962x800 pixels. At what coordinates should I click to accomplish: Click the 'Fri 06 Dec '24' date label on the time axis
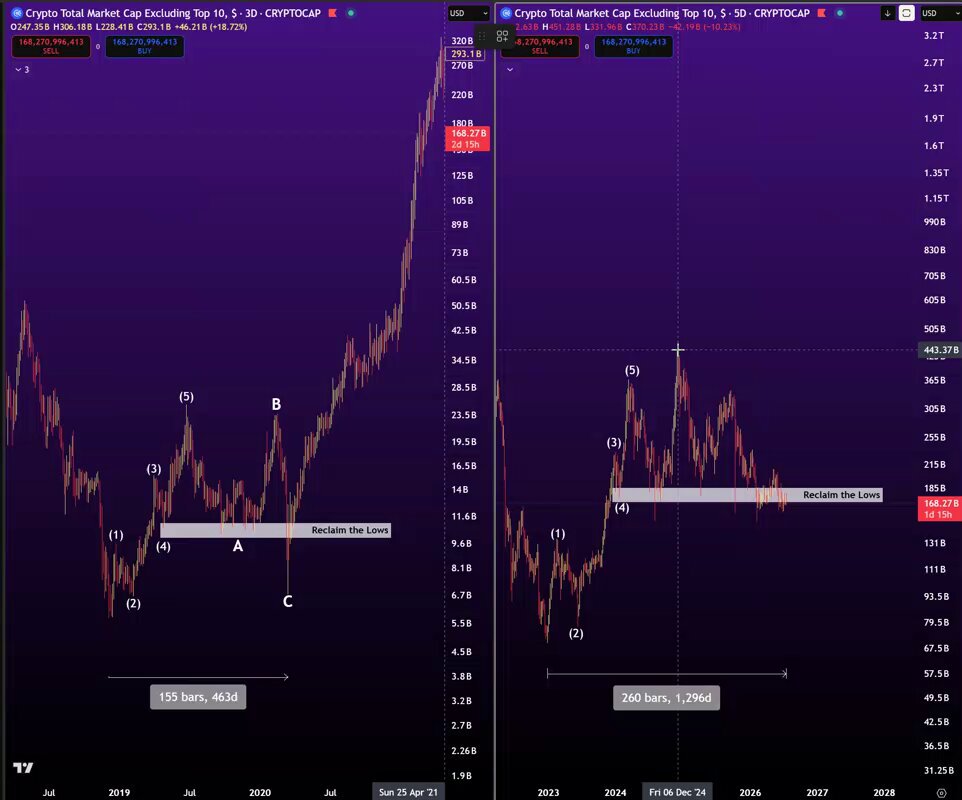coord(677,792)
